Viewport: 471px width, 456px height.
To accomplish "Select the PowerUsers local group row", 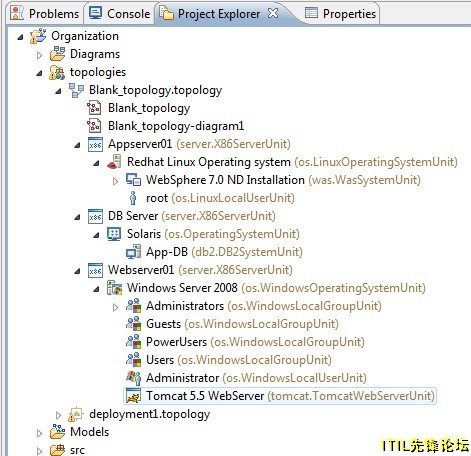I will click(x=255, y=342).
